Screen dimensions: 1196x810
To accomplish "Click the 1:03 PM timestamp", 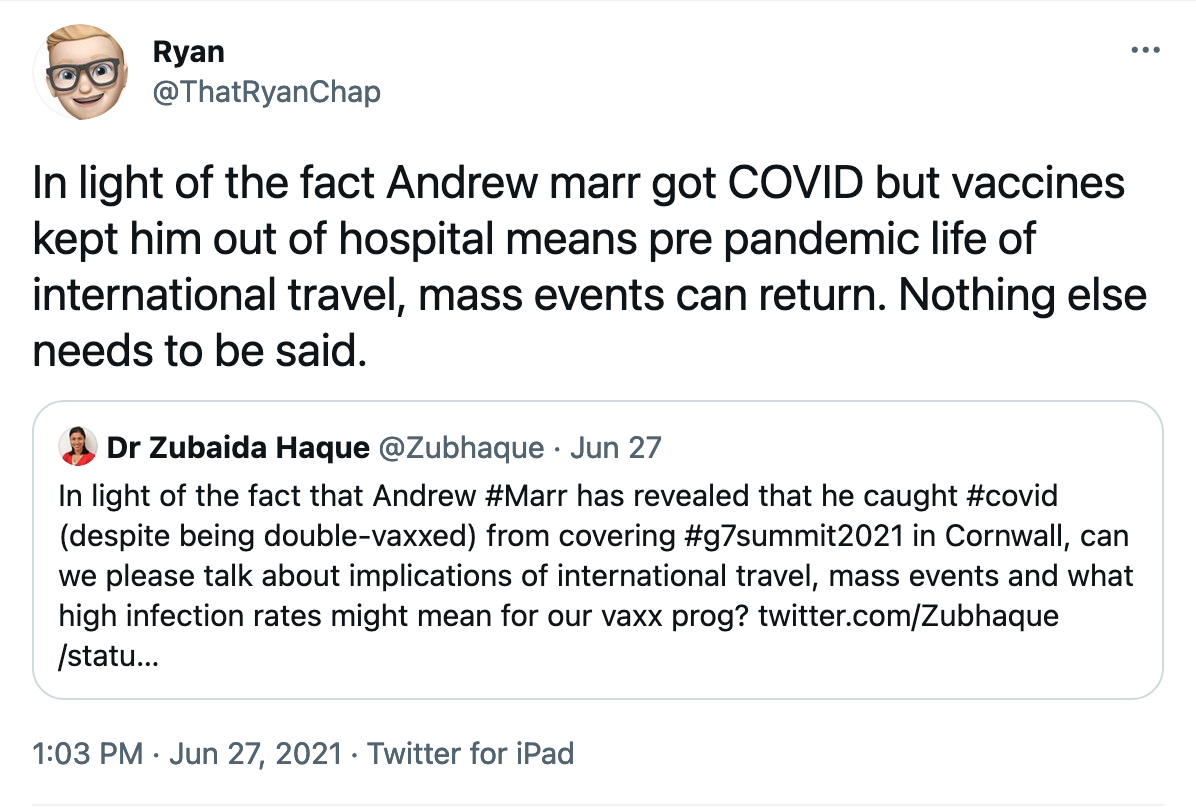I will click(88, 754).
